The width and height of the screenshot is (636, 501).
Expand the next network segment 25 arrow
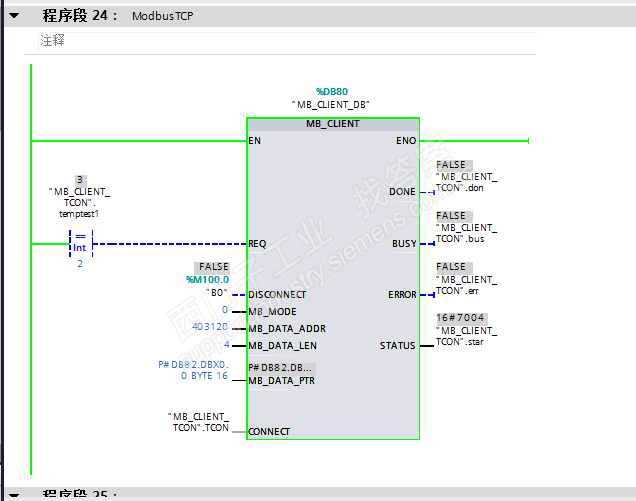[x=14, y=495]
